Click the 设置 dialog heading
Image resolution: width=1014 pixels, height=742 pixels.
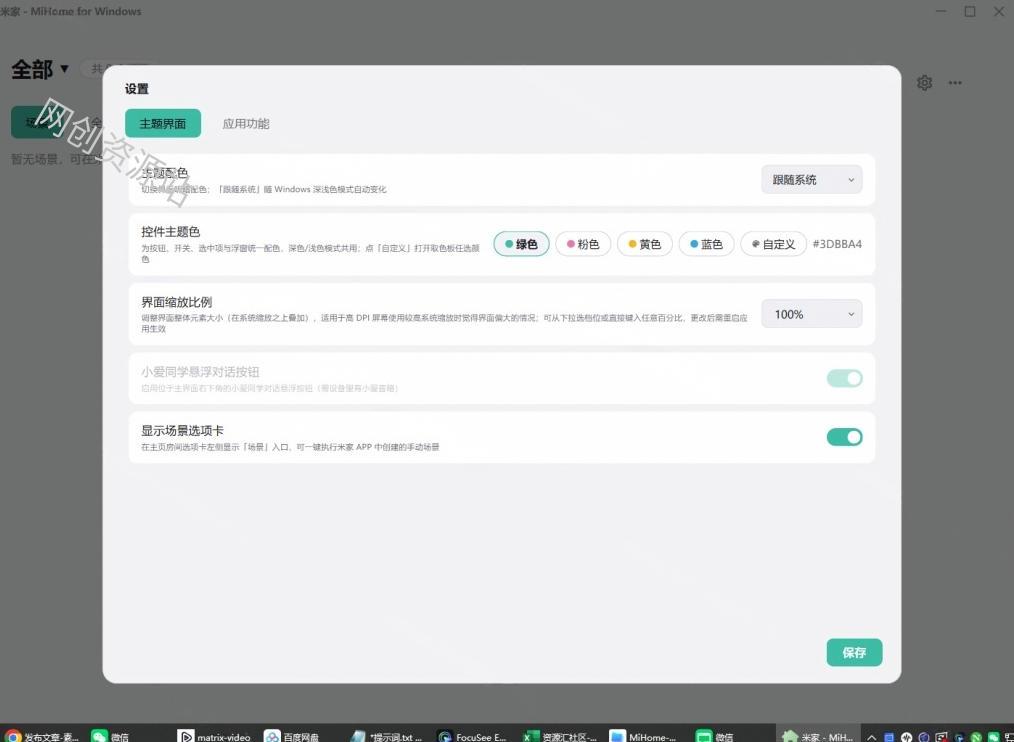point(136,89)
